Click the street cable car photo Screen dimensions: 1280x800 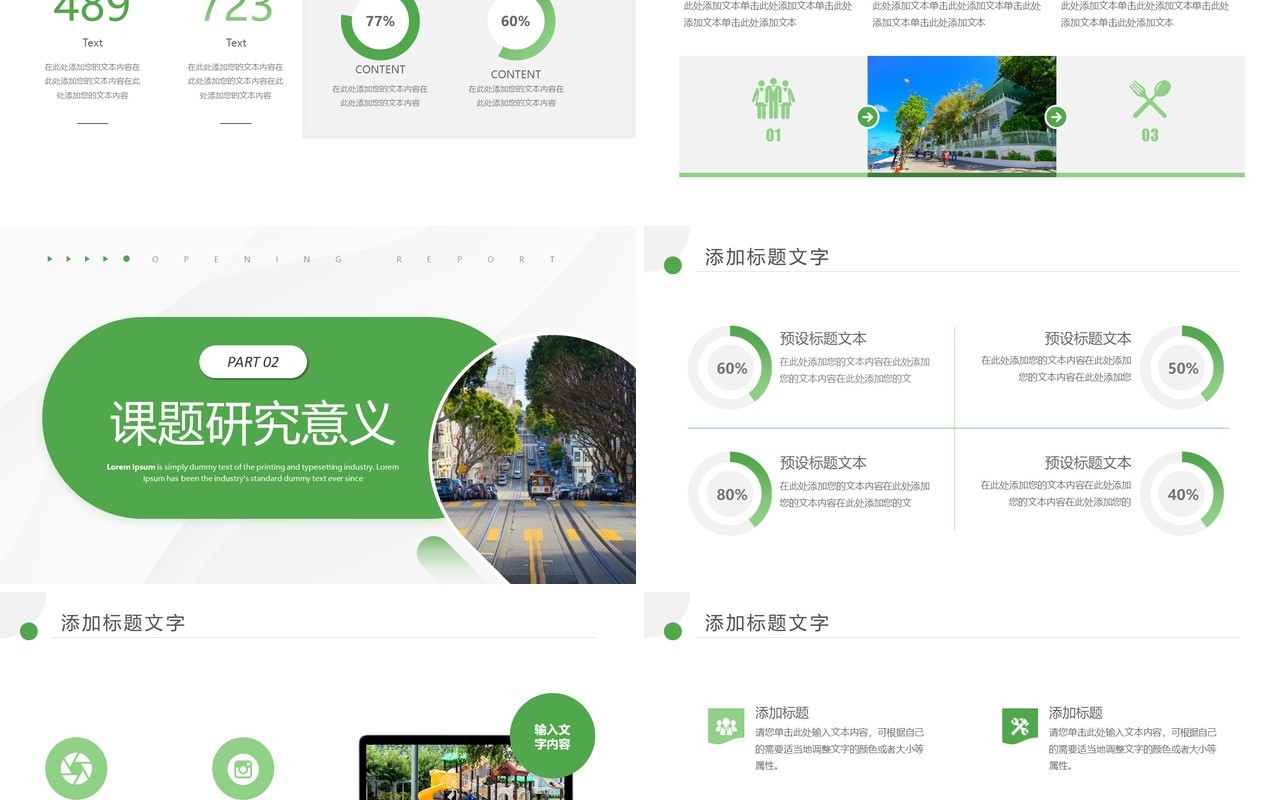534,460
